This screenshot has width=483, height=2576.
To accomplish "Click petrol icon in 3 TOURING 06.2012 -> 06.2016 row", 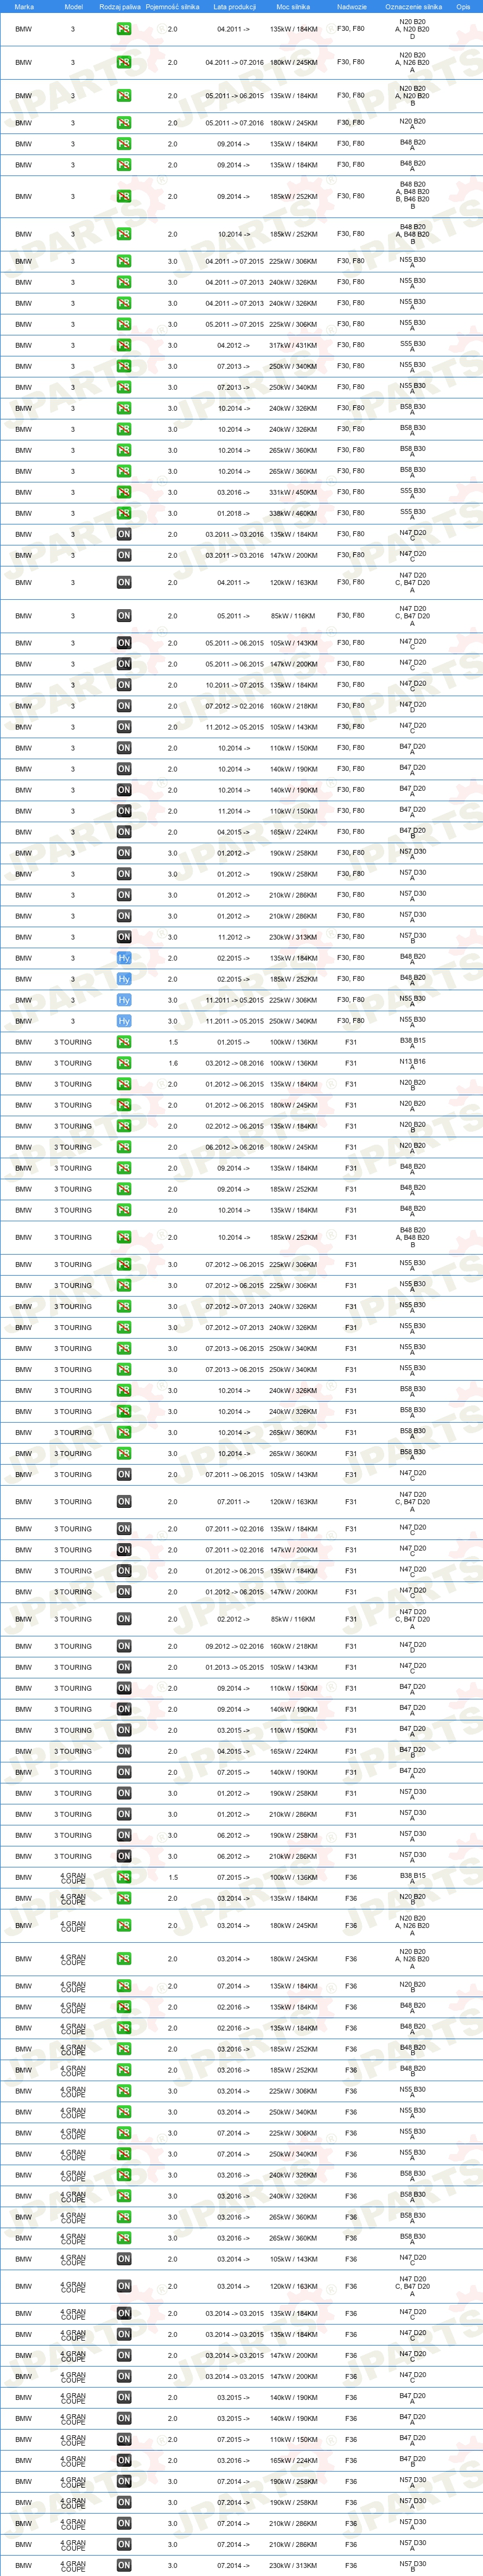I will pos(124,1147).
